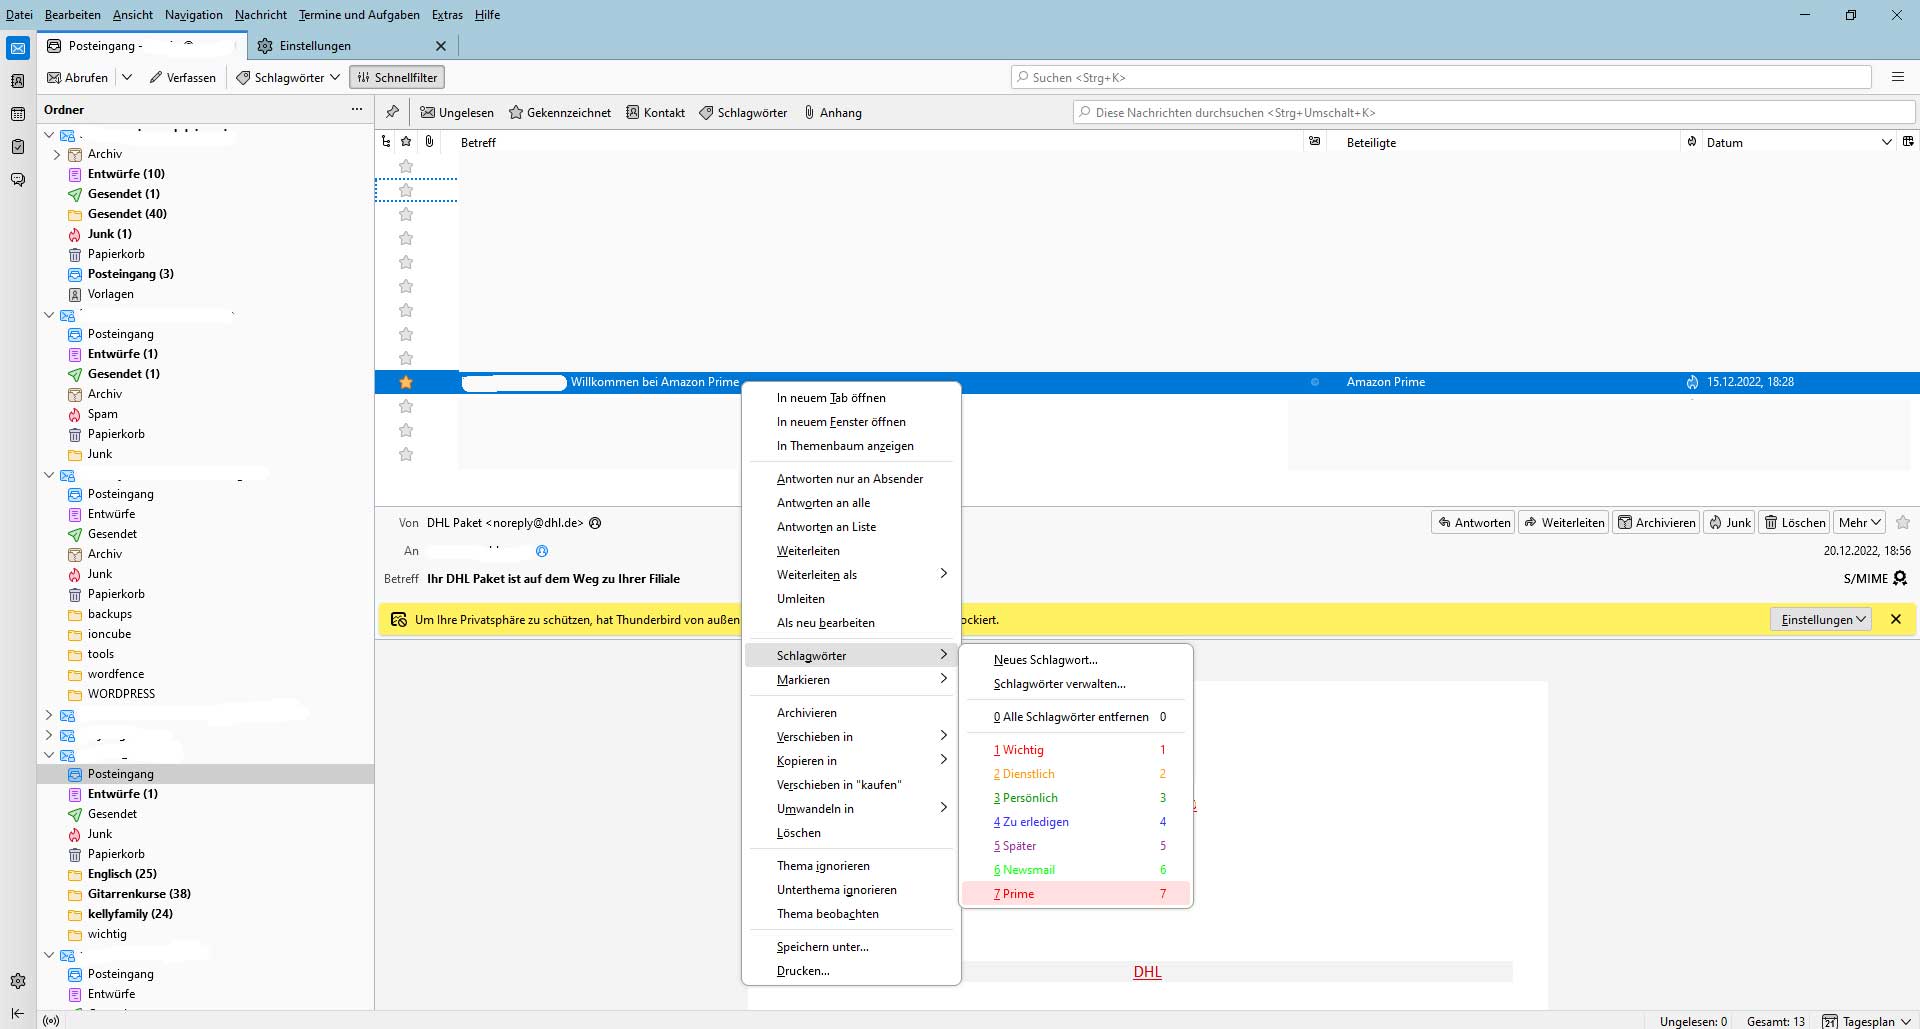Open the Abrufen dropdown arrow

tap(127, 77)
